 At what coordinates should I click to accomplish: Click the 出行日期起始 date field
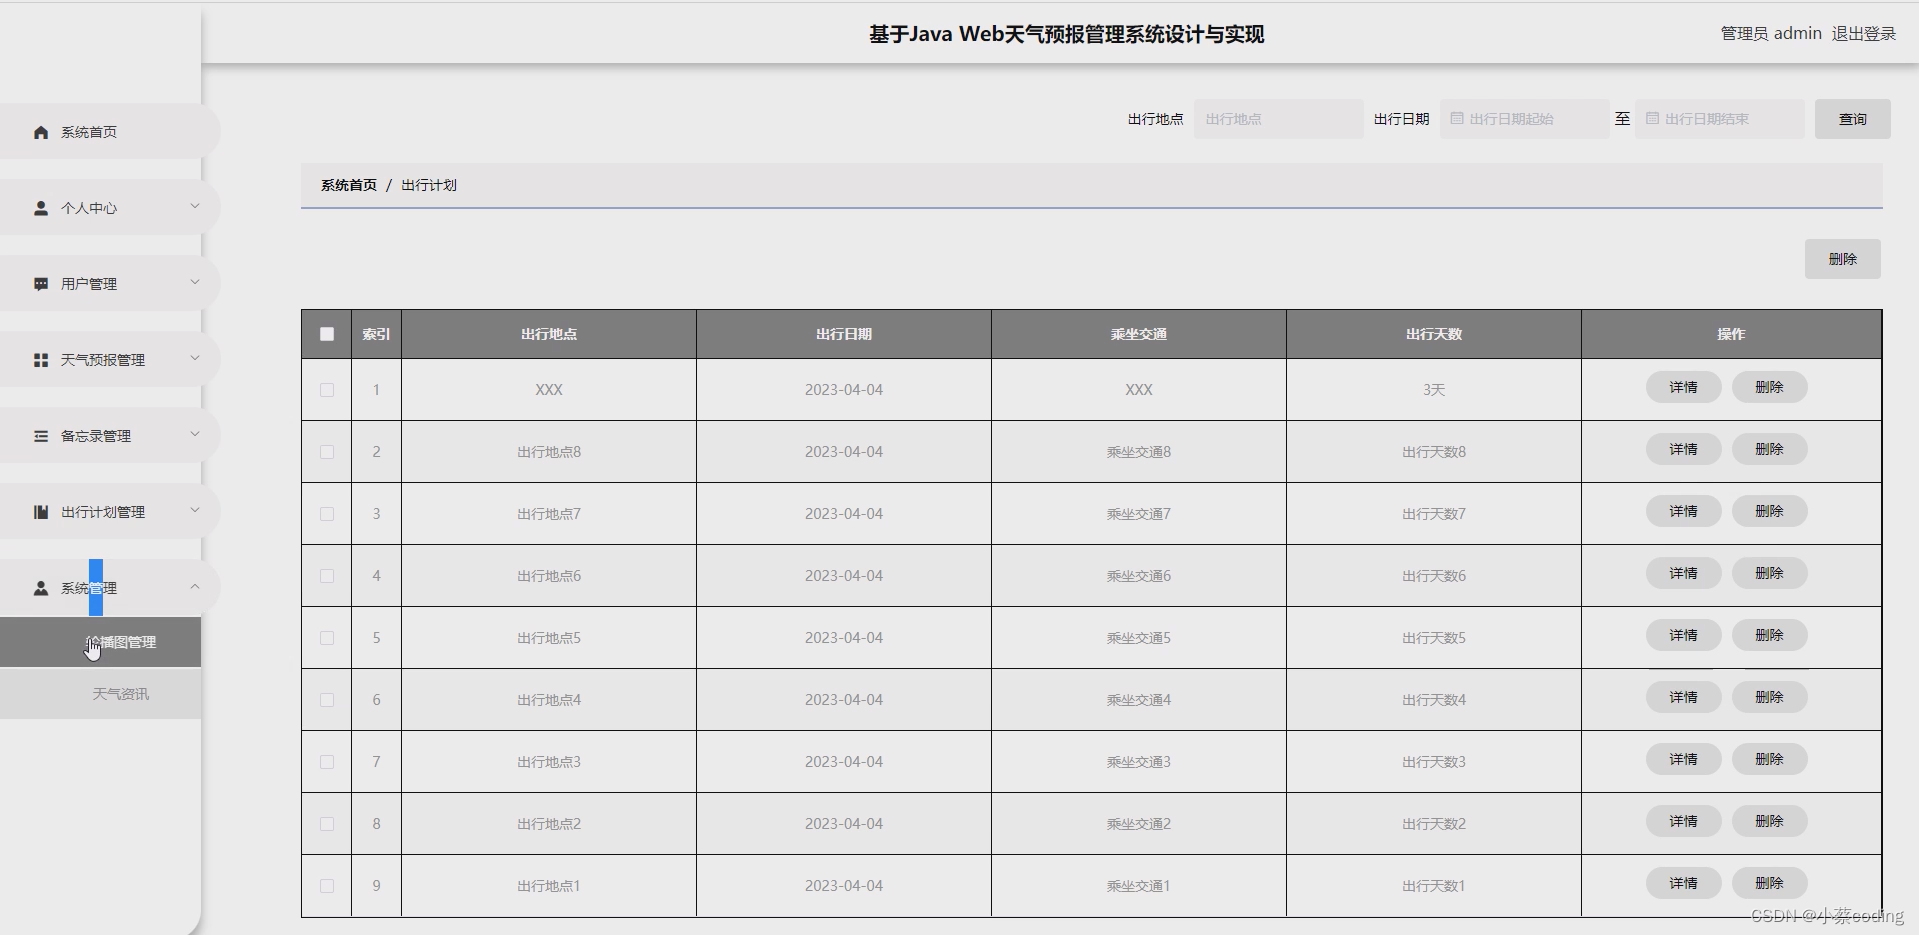pyautogui.click(x=1524, y=119)
